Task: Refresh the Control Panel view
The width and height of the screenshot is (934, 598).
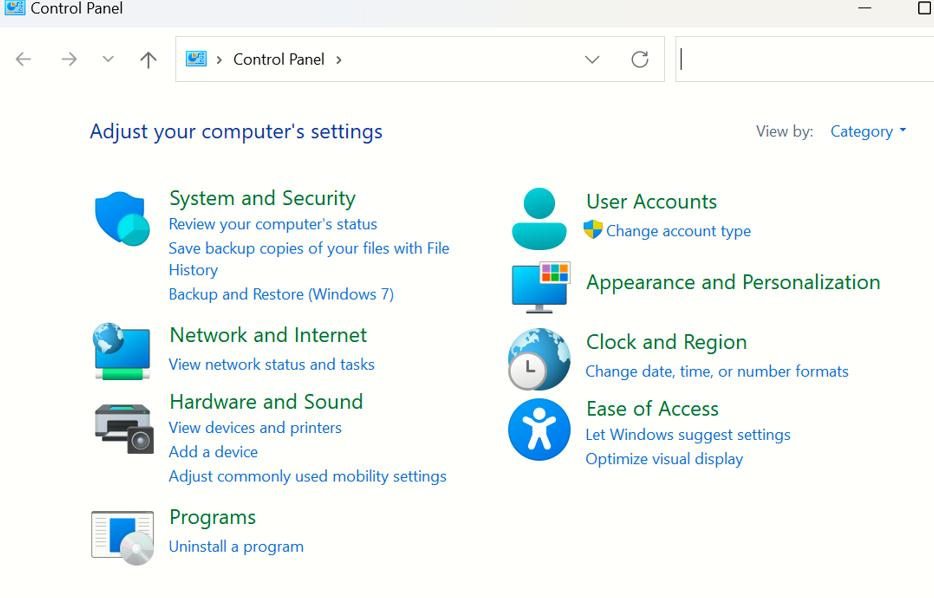Action: (640, 60)
